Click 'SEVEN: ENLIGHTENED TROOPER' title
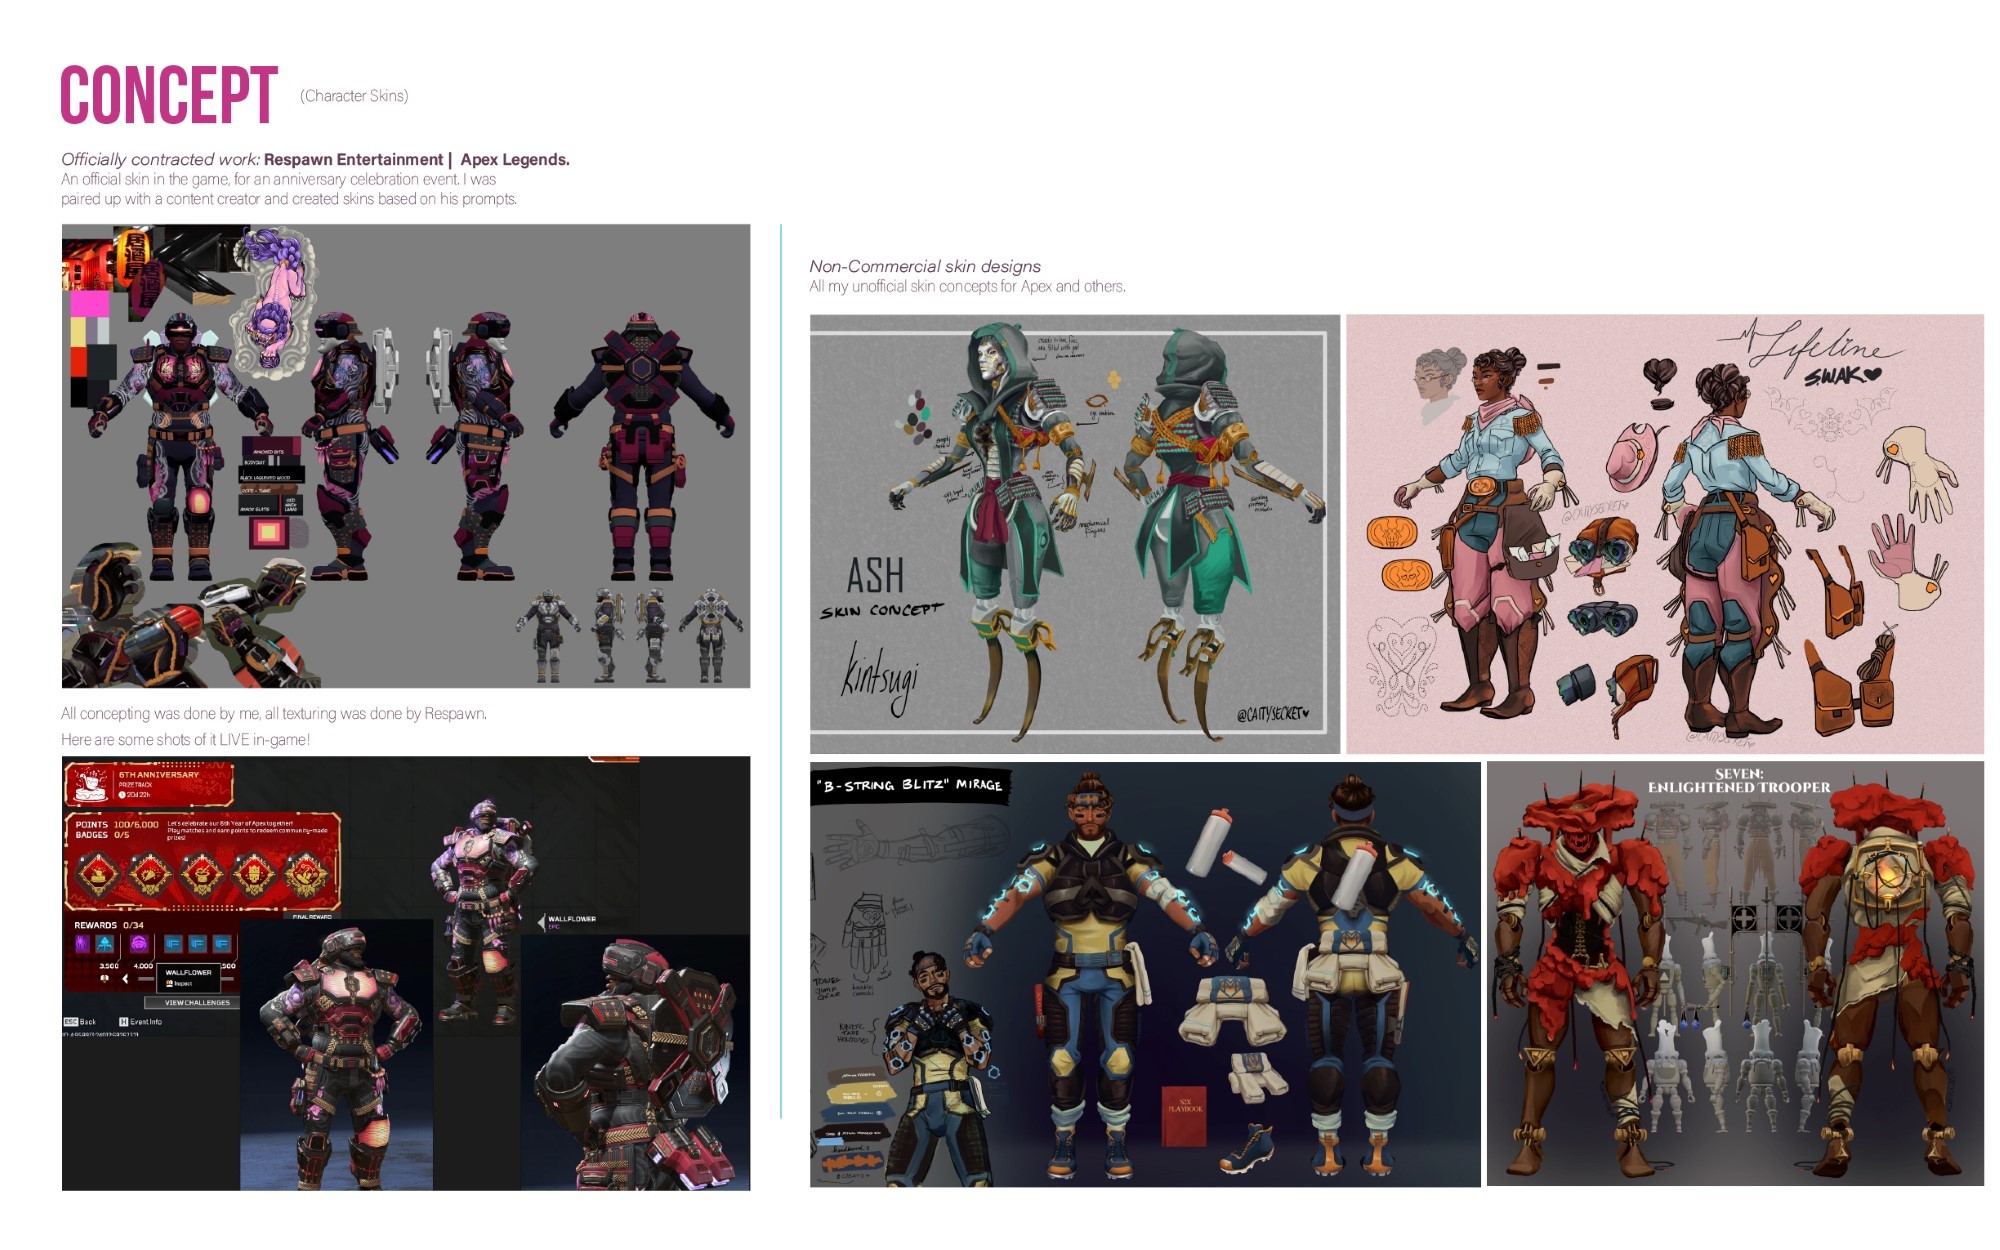 1739,780
